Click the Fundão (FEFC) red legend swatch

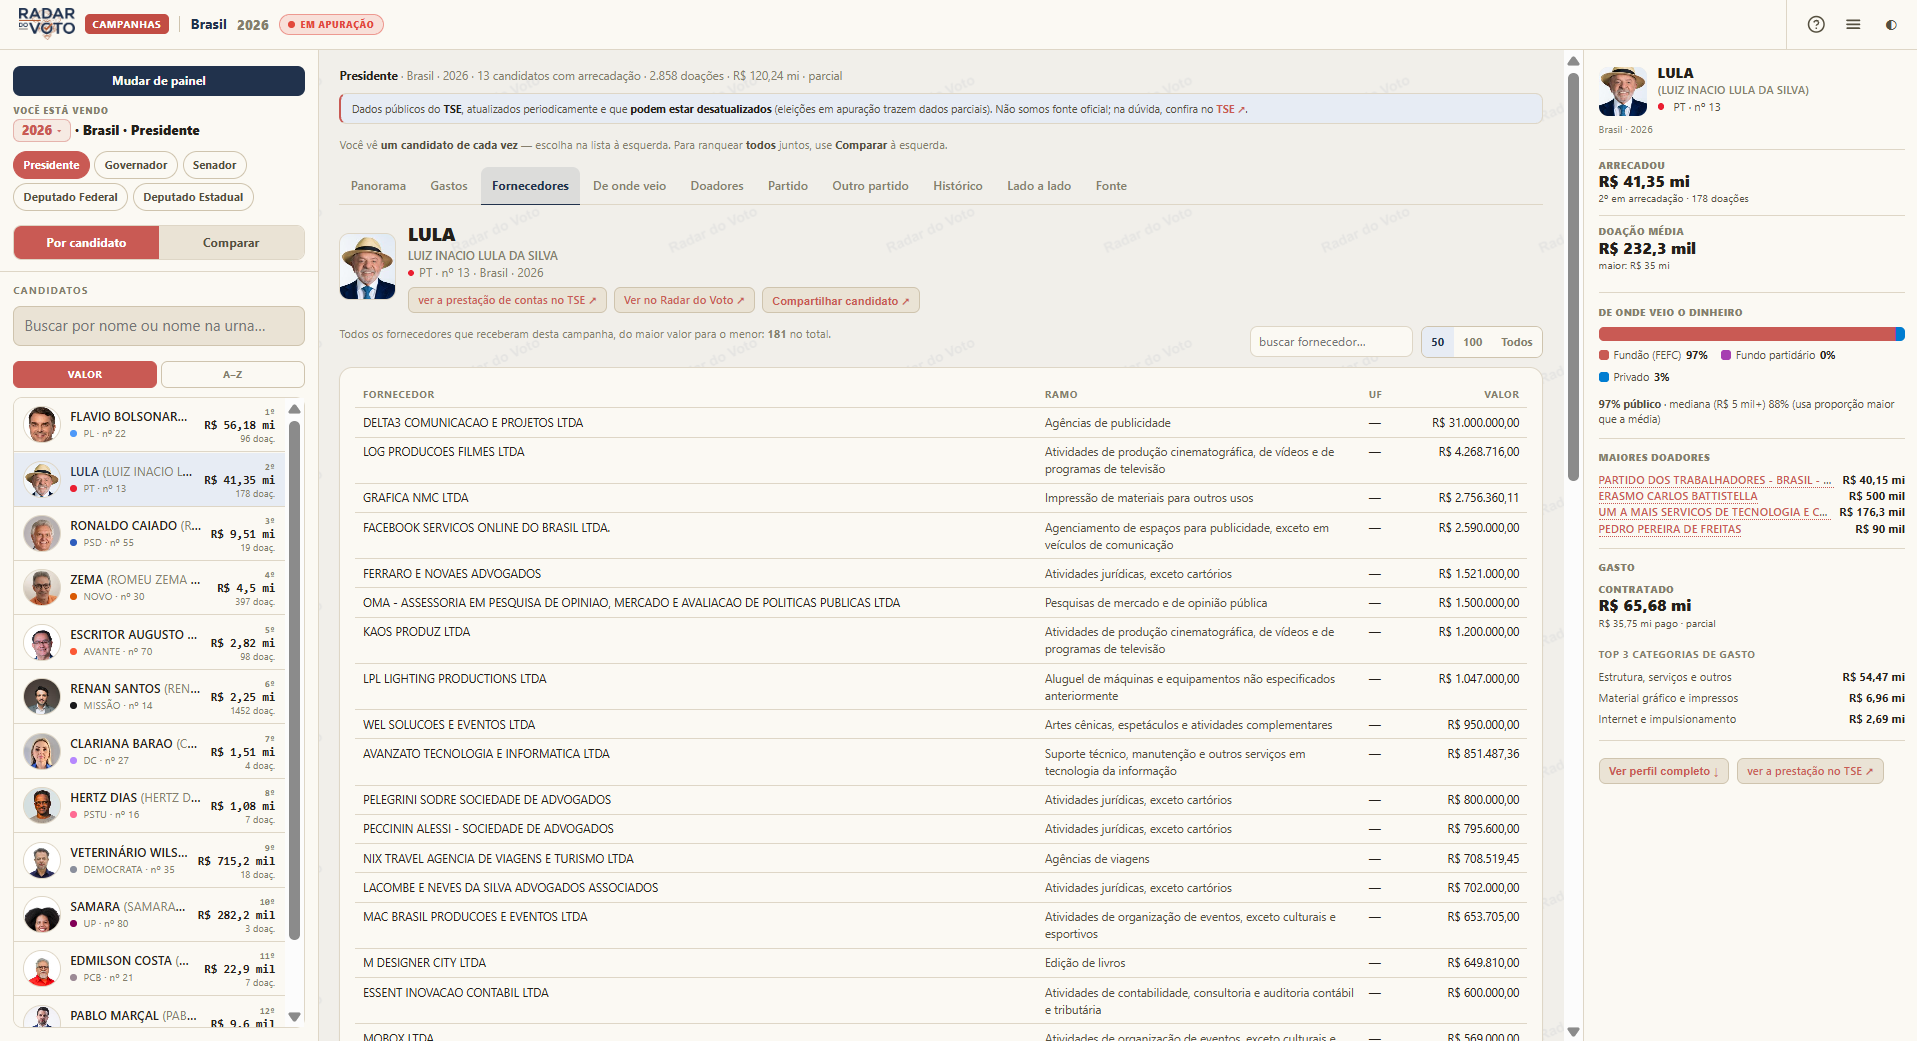(x=1603, y=355)
